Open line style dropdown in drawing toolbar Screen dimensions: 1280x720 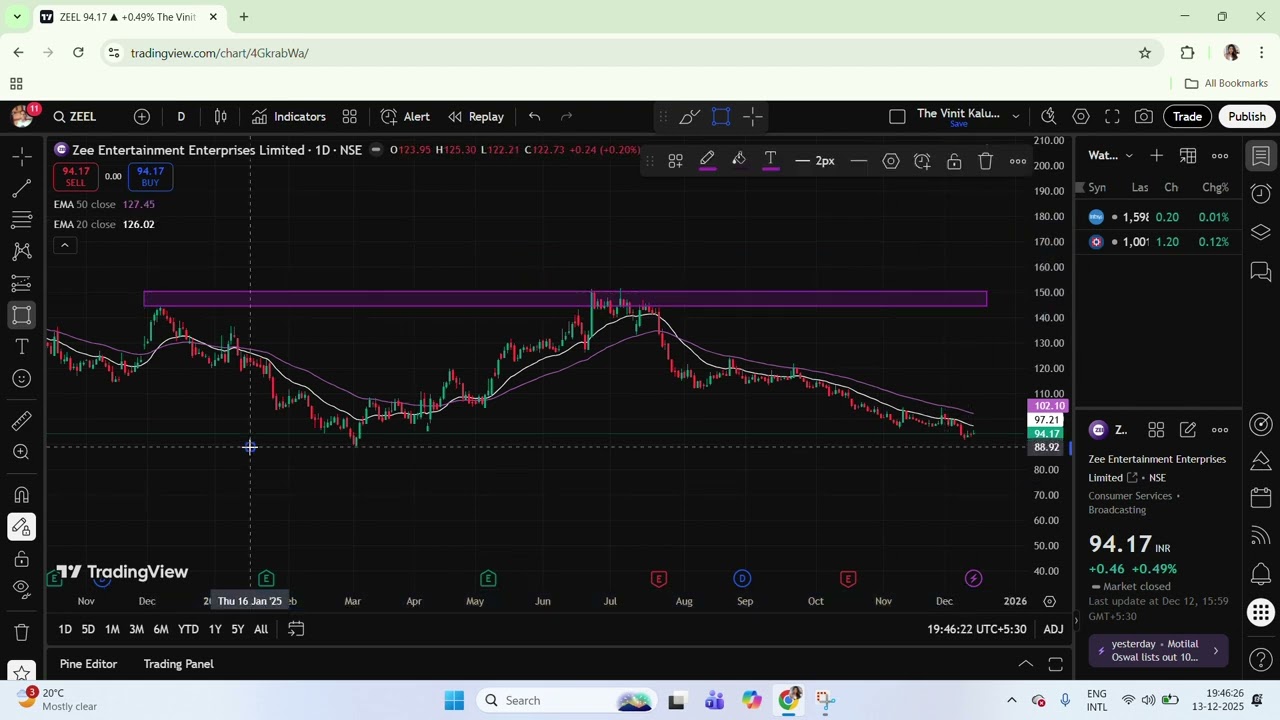858,161
